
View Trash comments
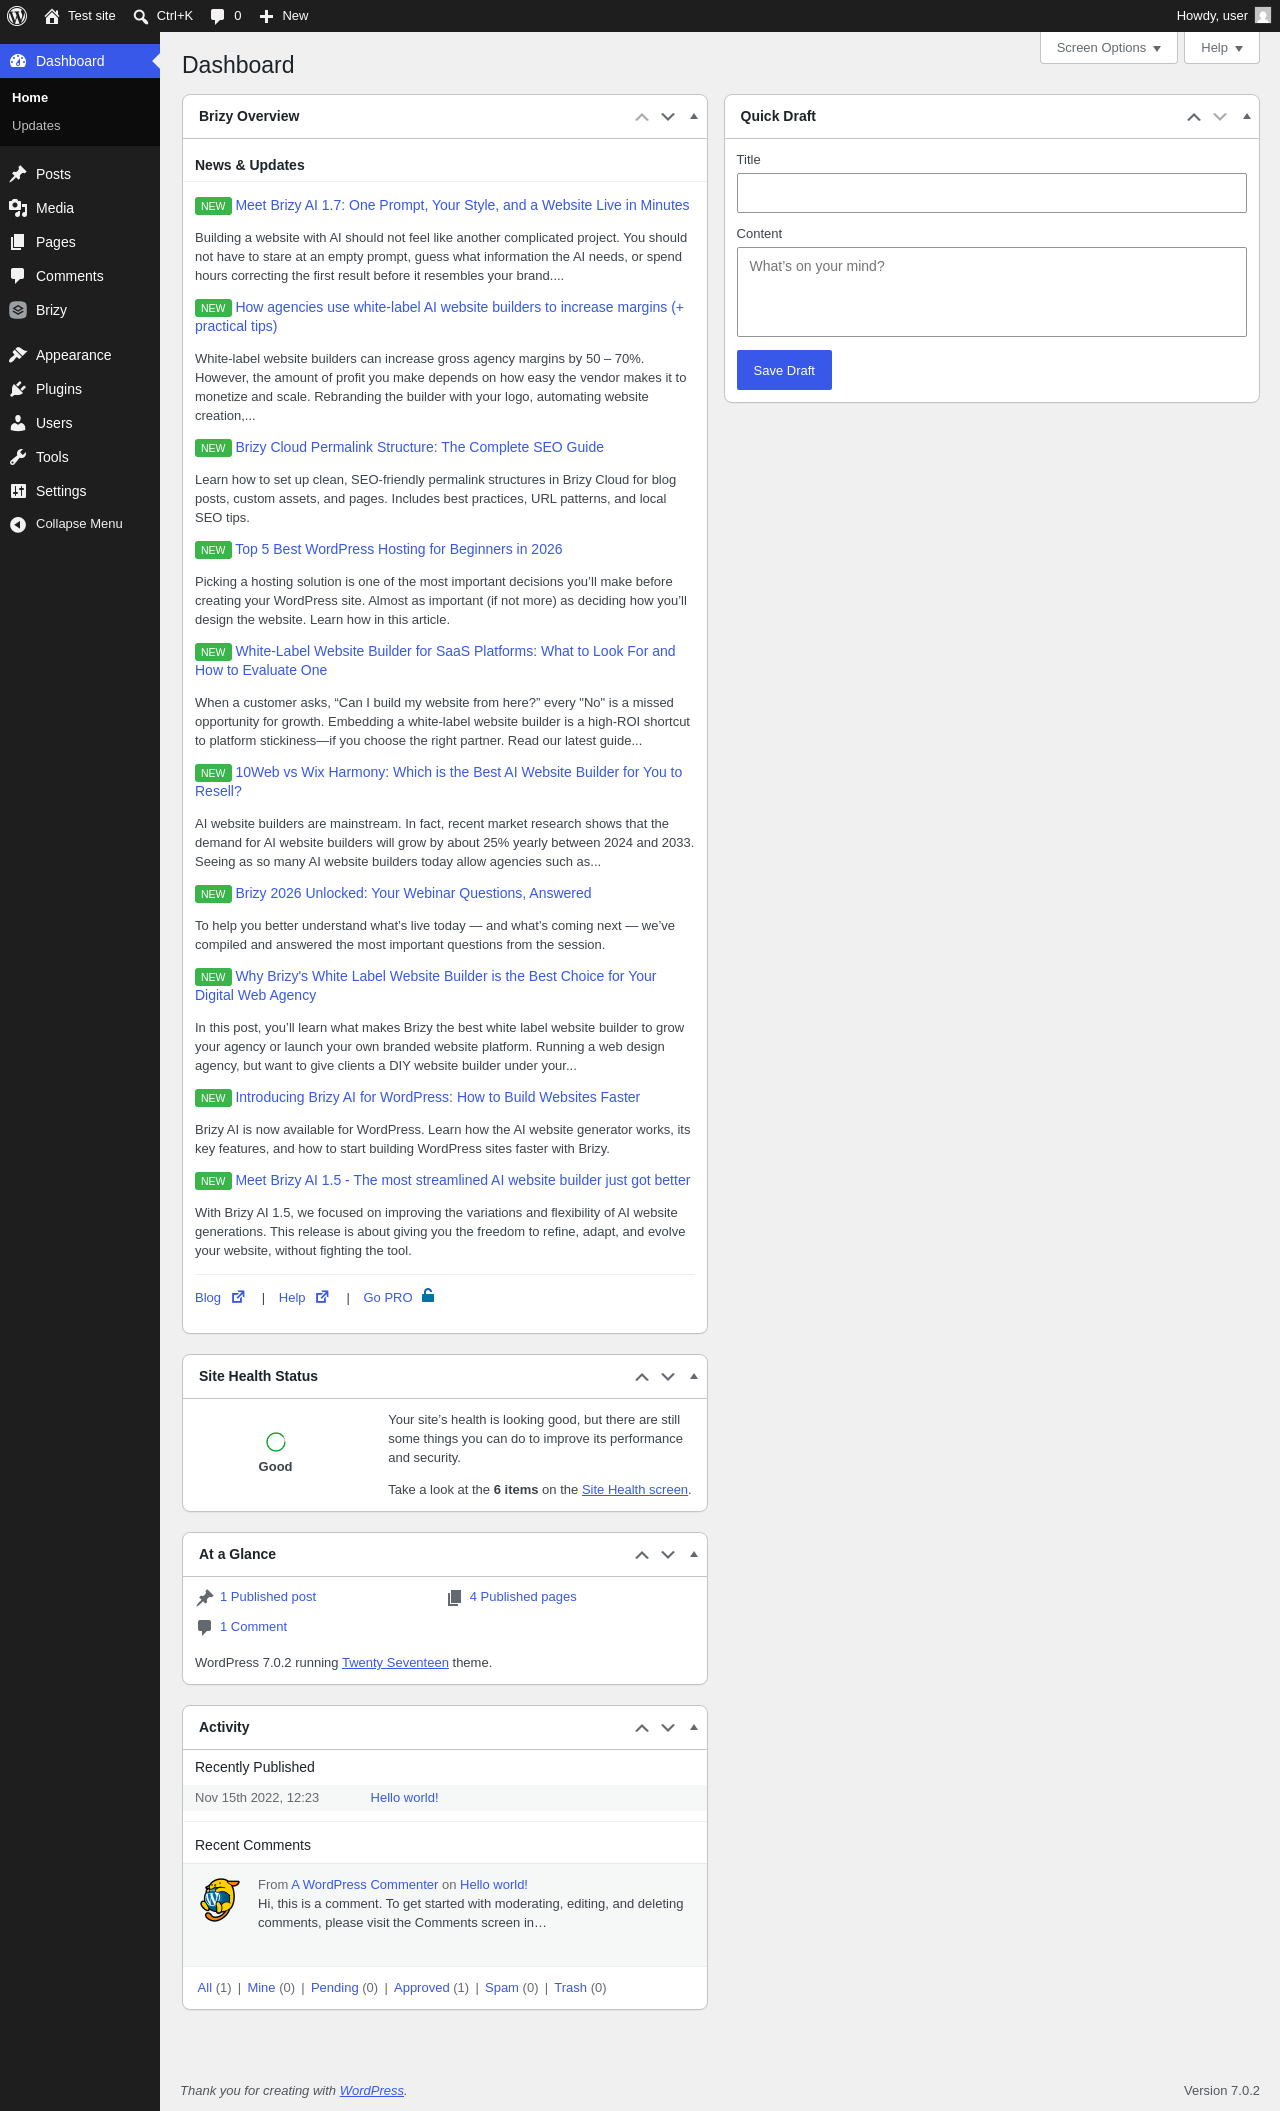pos(570,1988)
